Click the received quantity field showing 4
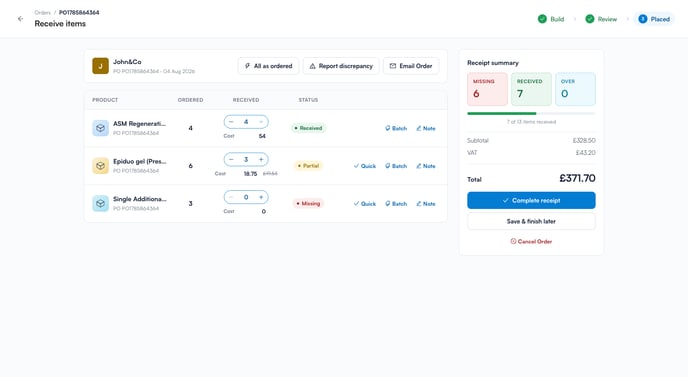The height and width of the screenshot is (377, 688). (x=246, y=122)
